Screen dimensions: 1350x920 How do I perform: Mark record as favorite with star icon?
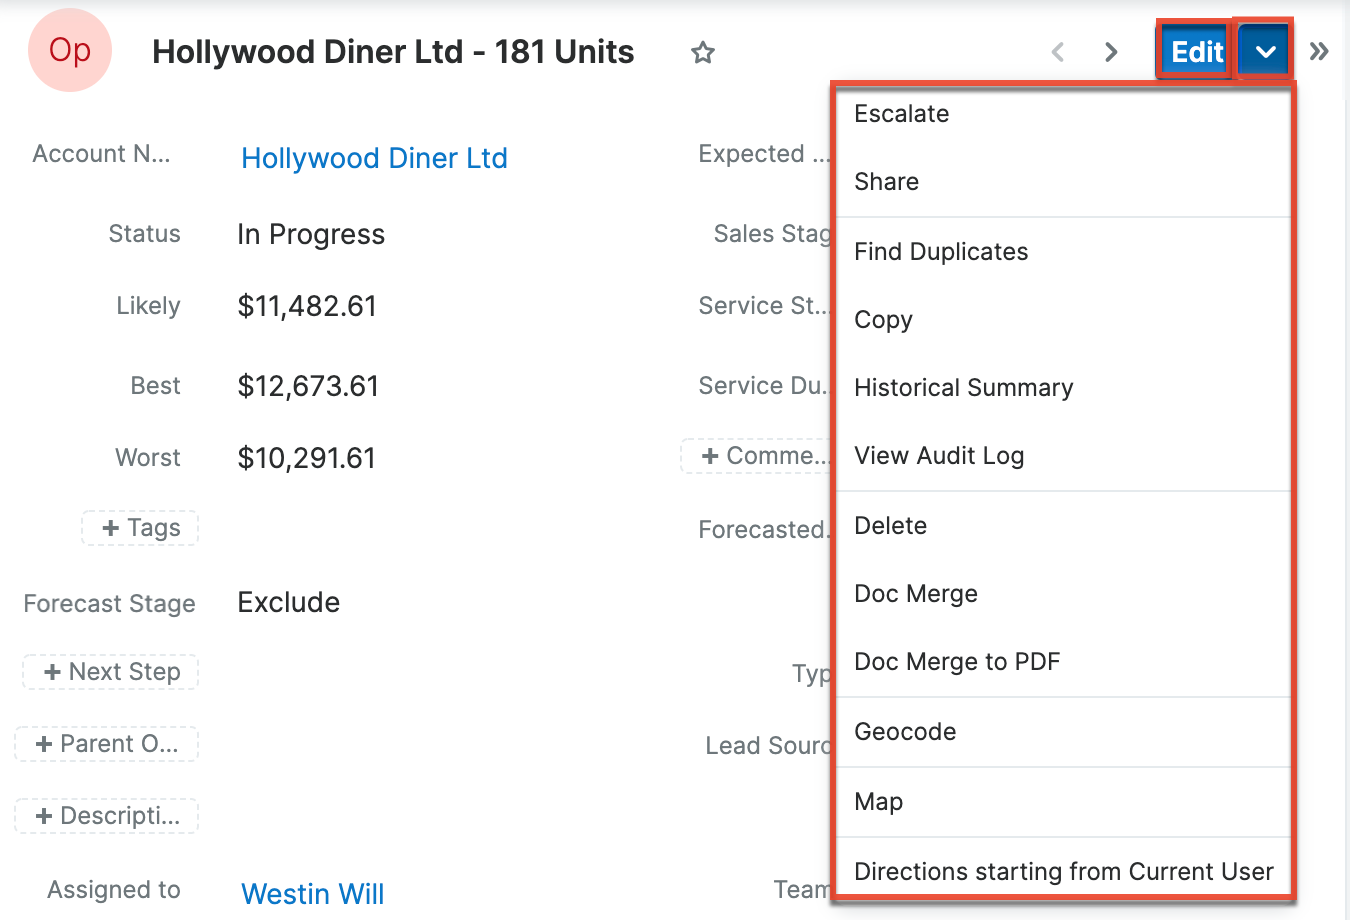coord(703,53)
